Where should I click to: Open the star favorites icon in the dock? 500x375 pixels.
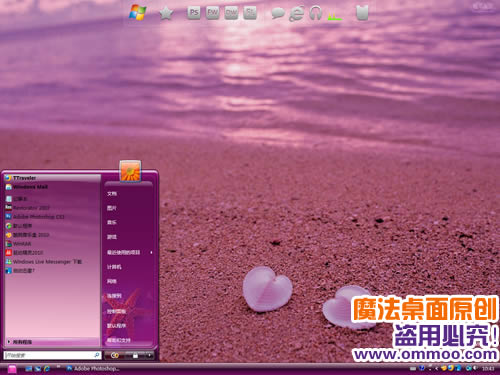pyautogui.click(x=166, y=13)
